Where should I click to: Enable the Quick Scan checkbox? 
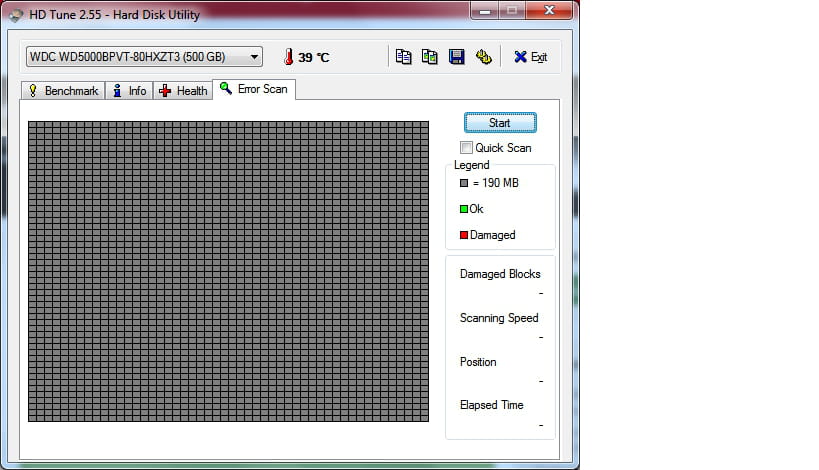466,148
